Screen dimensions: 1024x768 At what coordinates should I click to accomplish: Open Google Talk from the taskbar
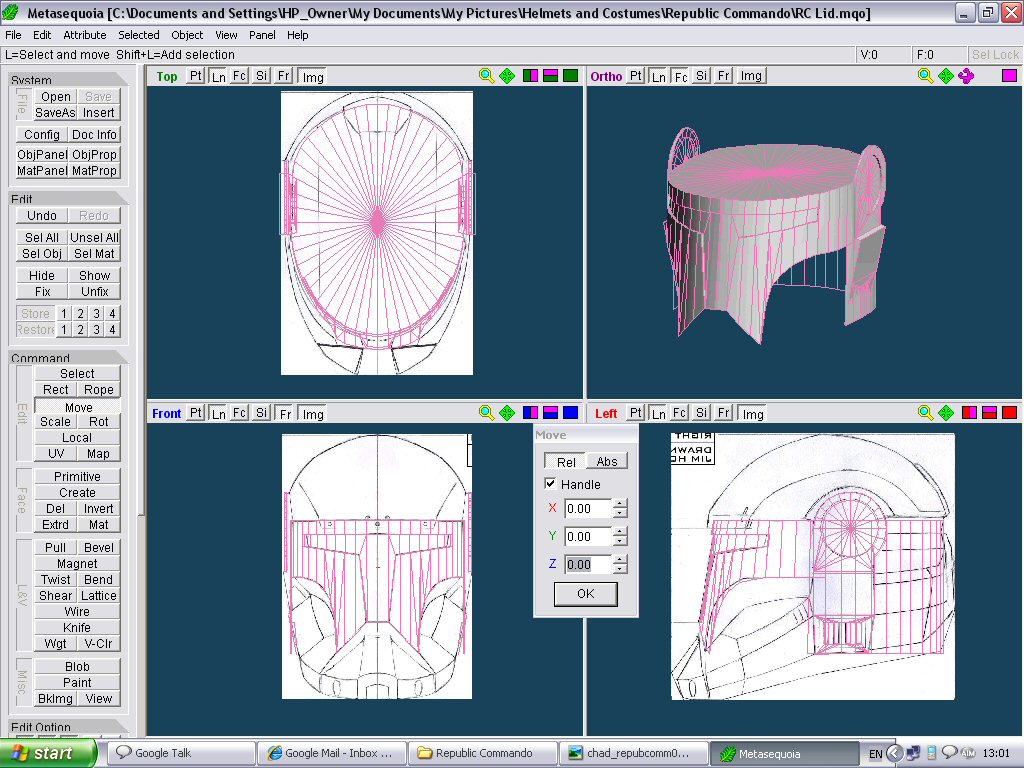pos(180,753)
